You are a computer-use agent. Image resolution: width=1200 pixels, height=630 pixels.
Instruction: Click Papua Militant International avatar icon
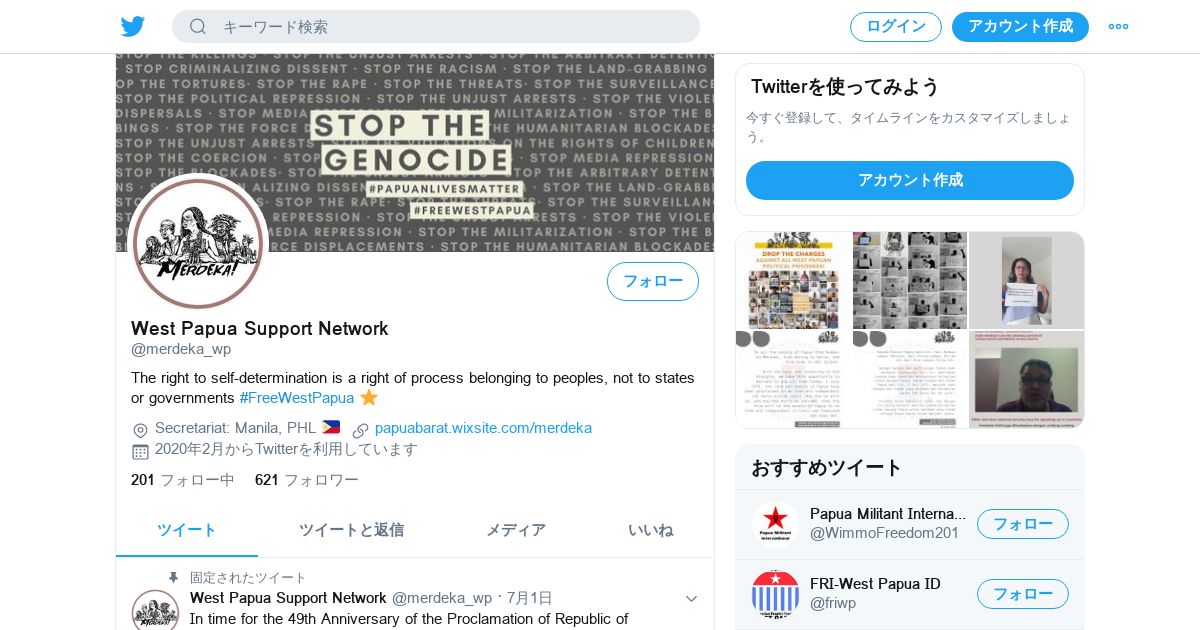coord(775,524)
